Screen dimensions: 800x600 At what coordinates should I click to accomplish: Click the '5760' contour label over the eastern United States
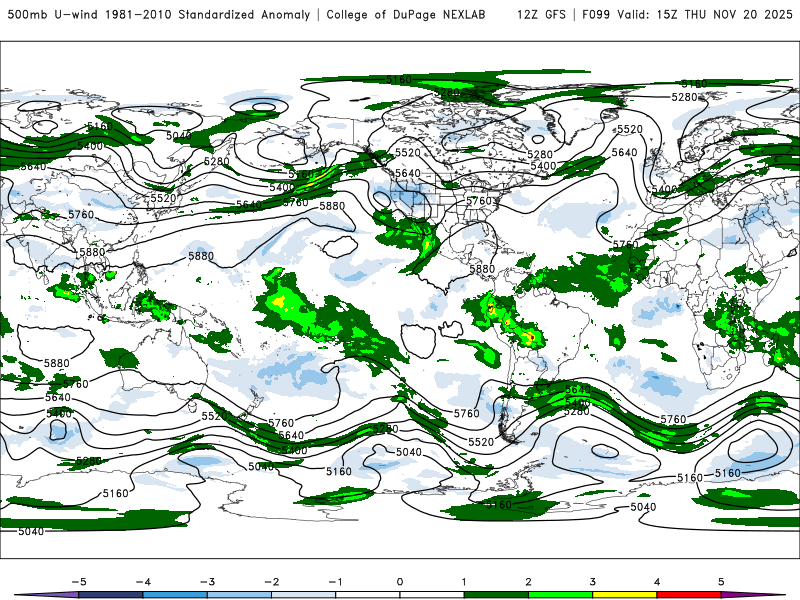[479, 201]
